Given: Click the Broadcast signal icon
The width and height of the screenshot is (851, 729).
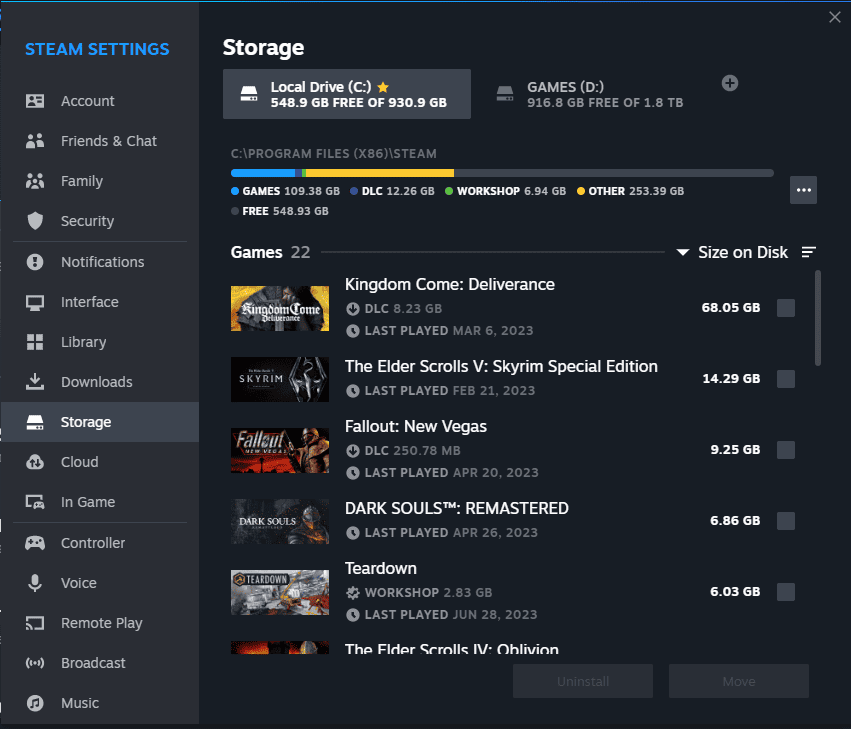Looking at the screenshot, I should coord(35,663).
